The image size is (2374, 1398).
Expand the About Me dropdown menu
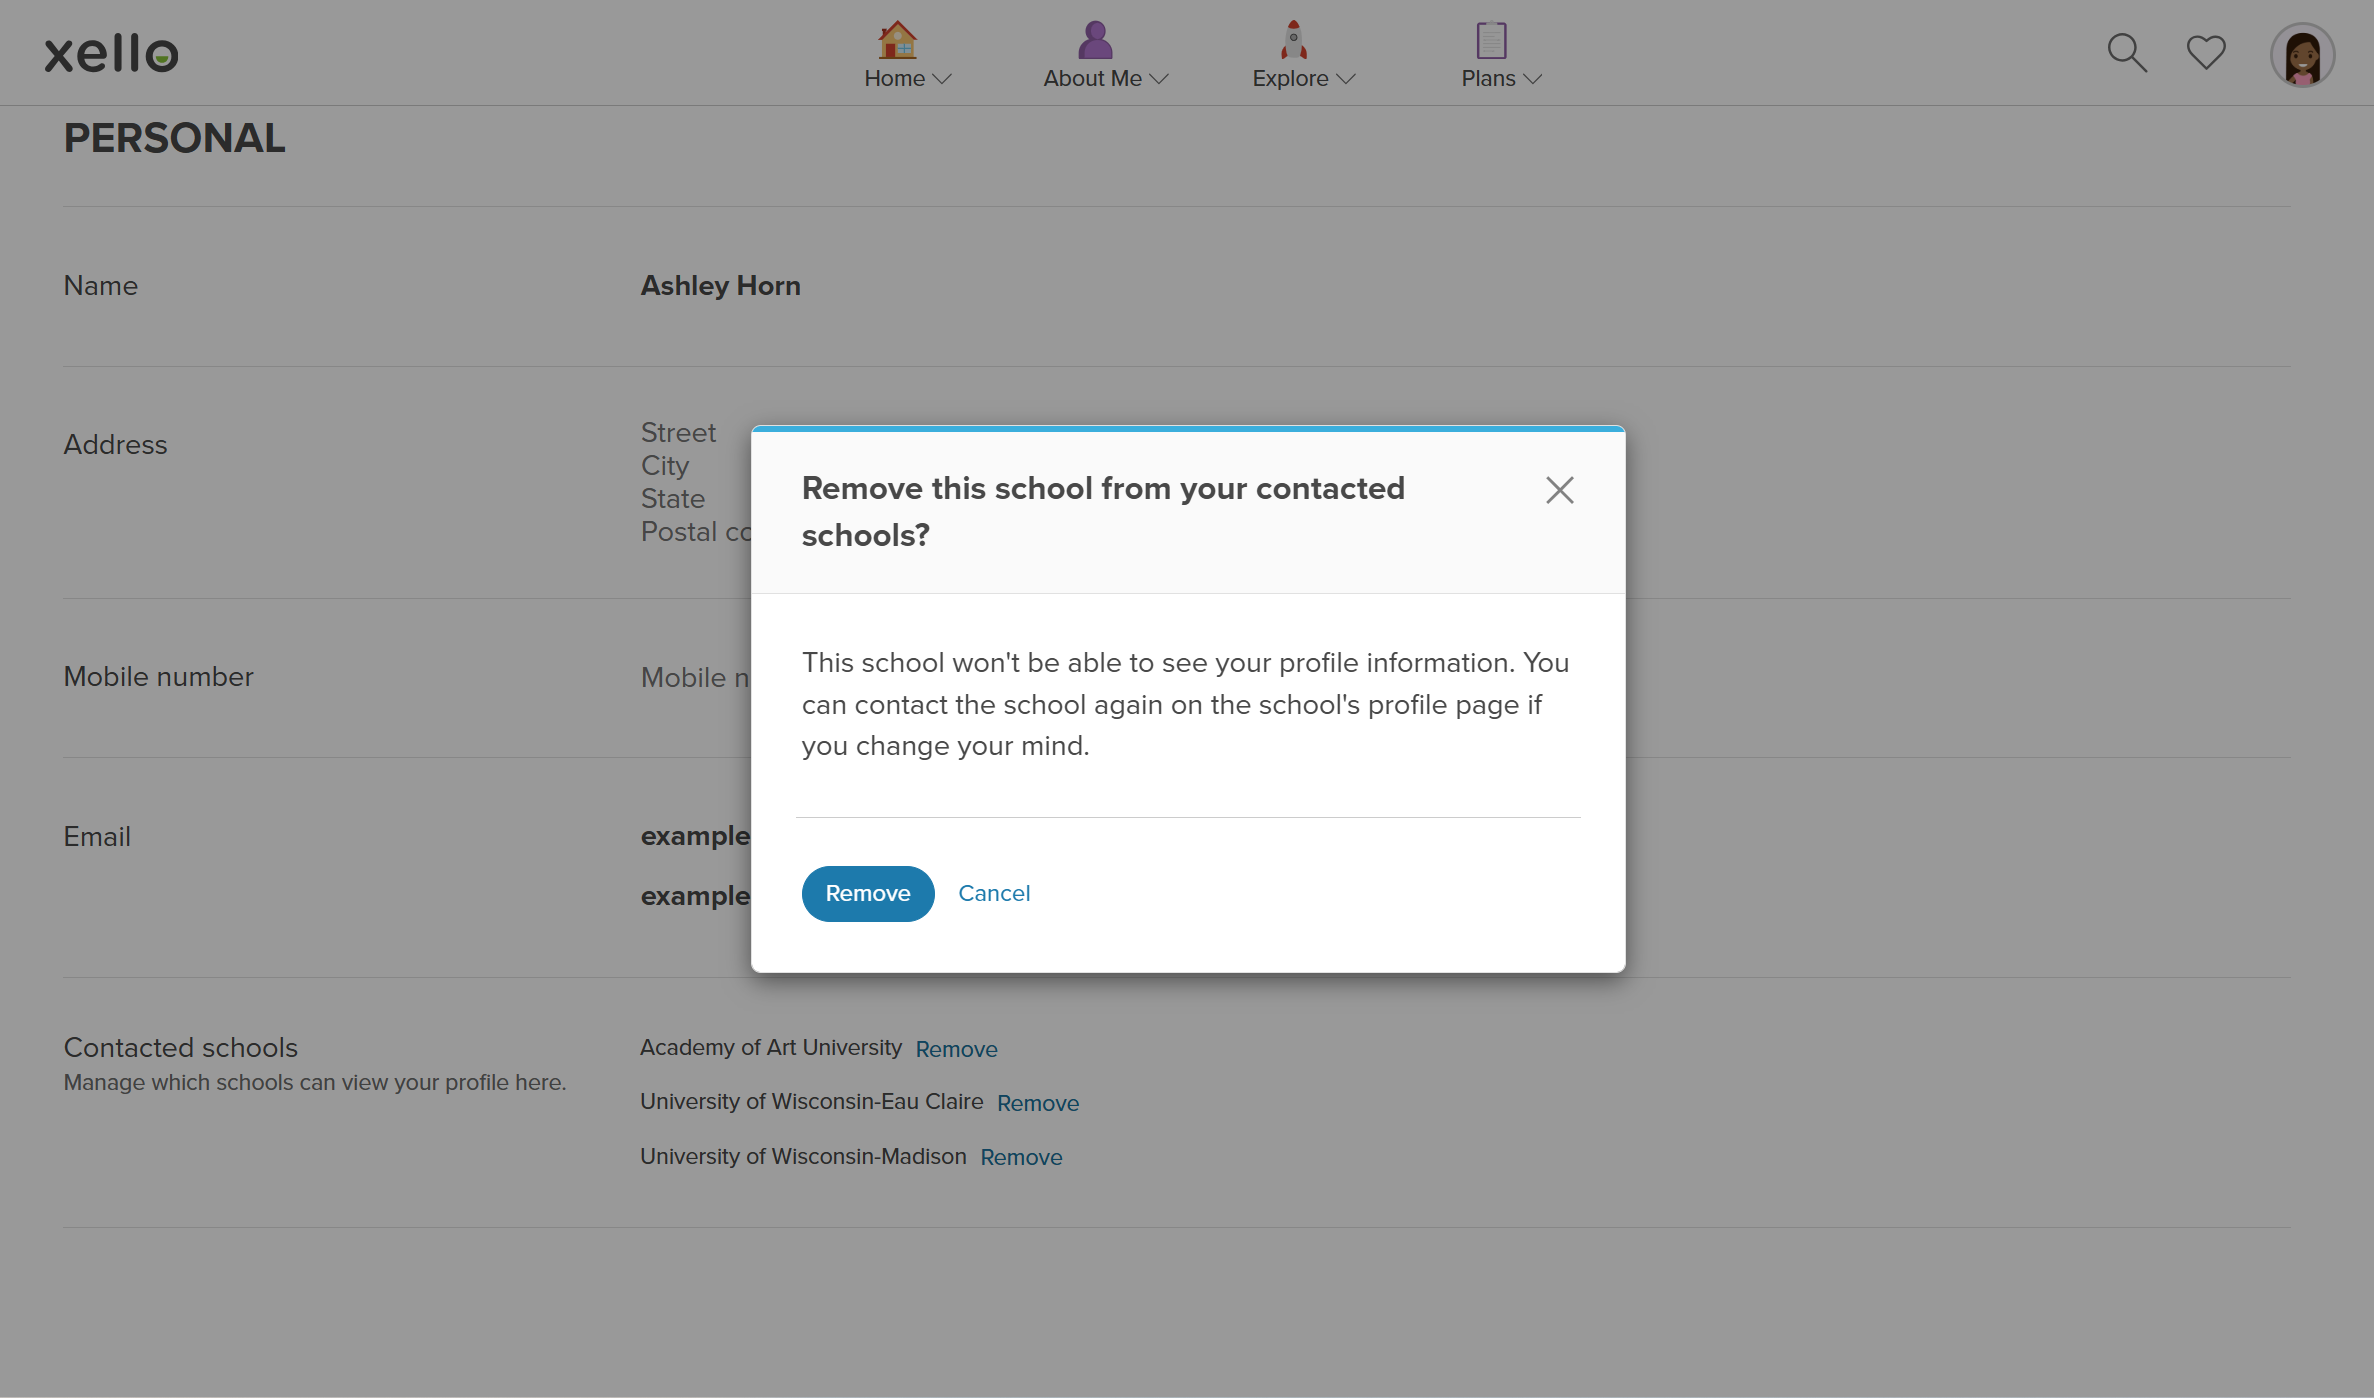click(1160, 79)
